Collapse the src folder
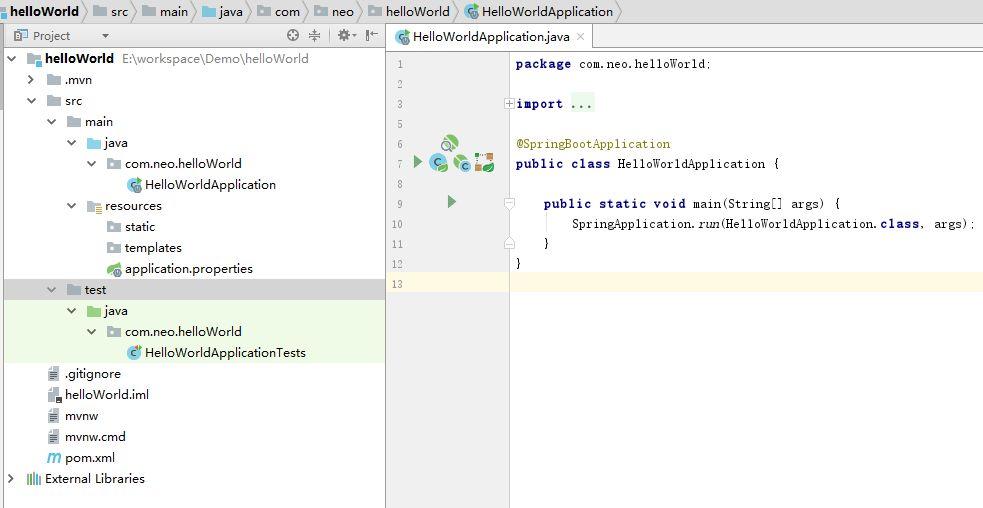The height and width of the screenshot is (508, 983). [31, 100]
